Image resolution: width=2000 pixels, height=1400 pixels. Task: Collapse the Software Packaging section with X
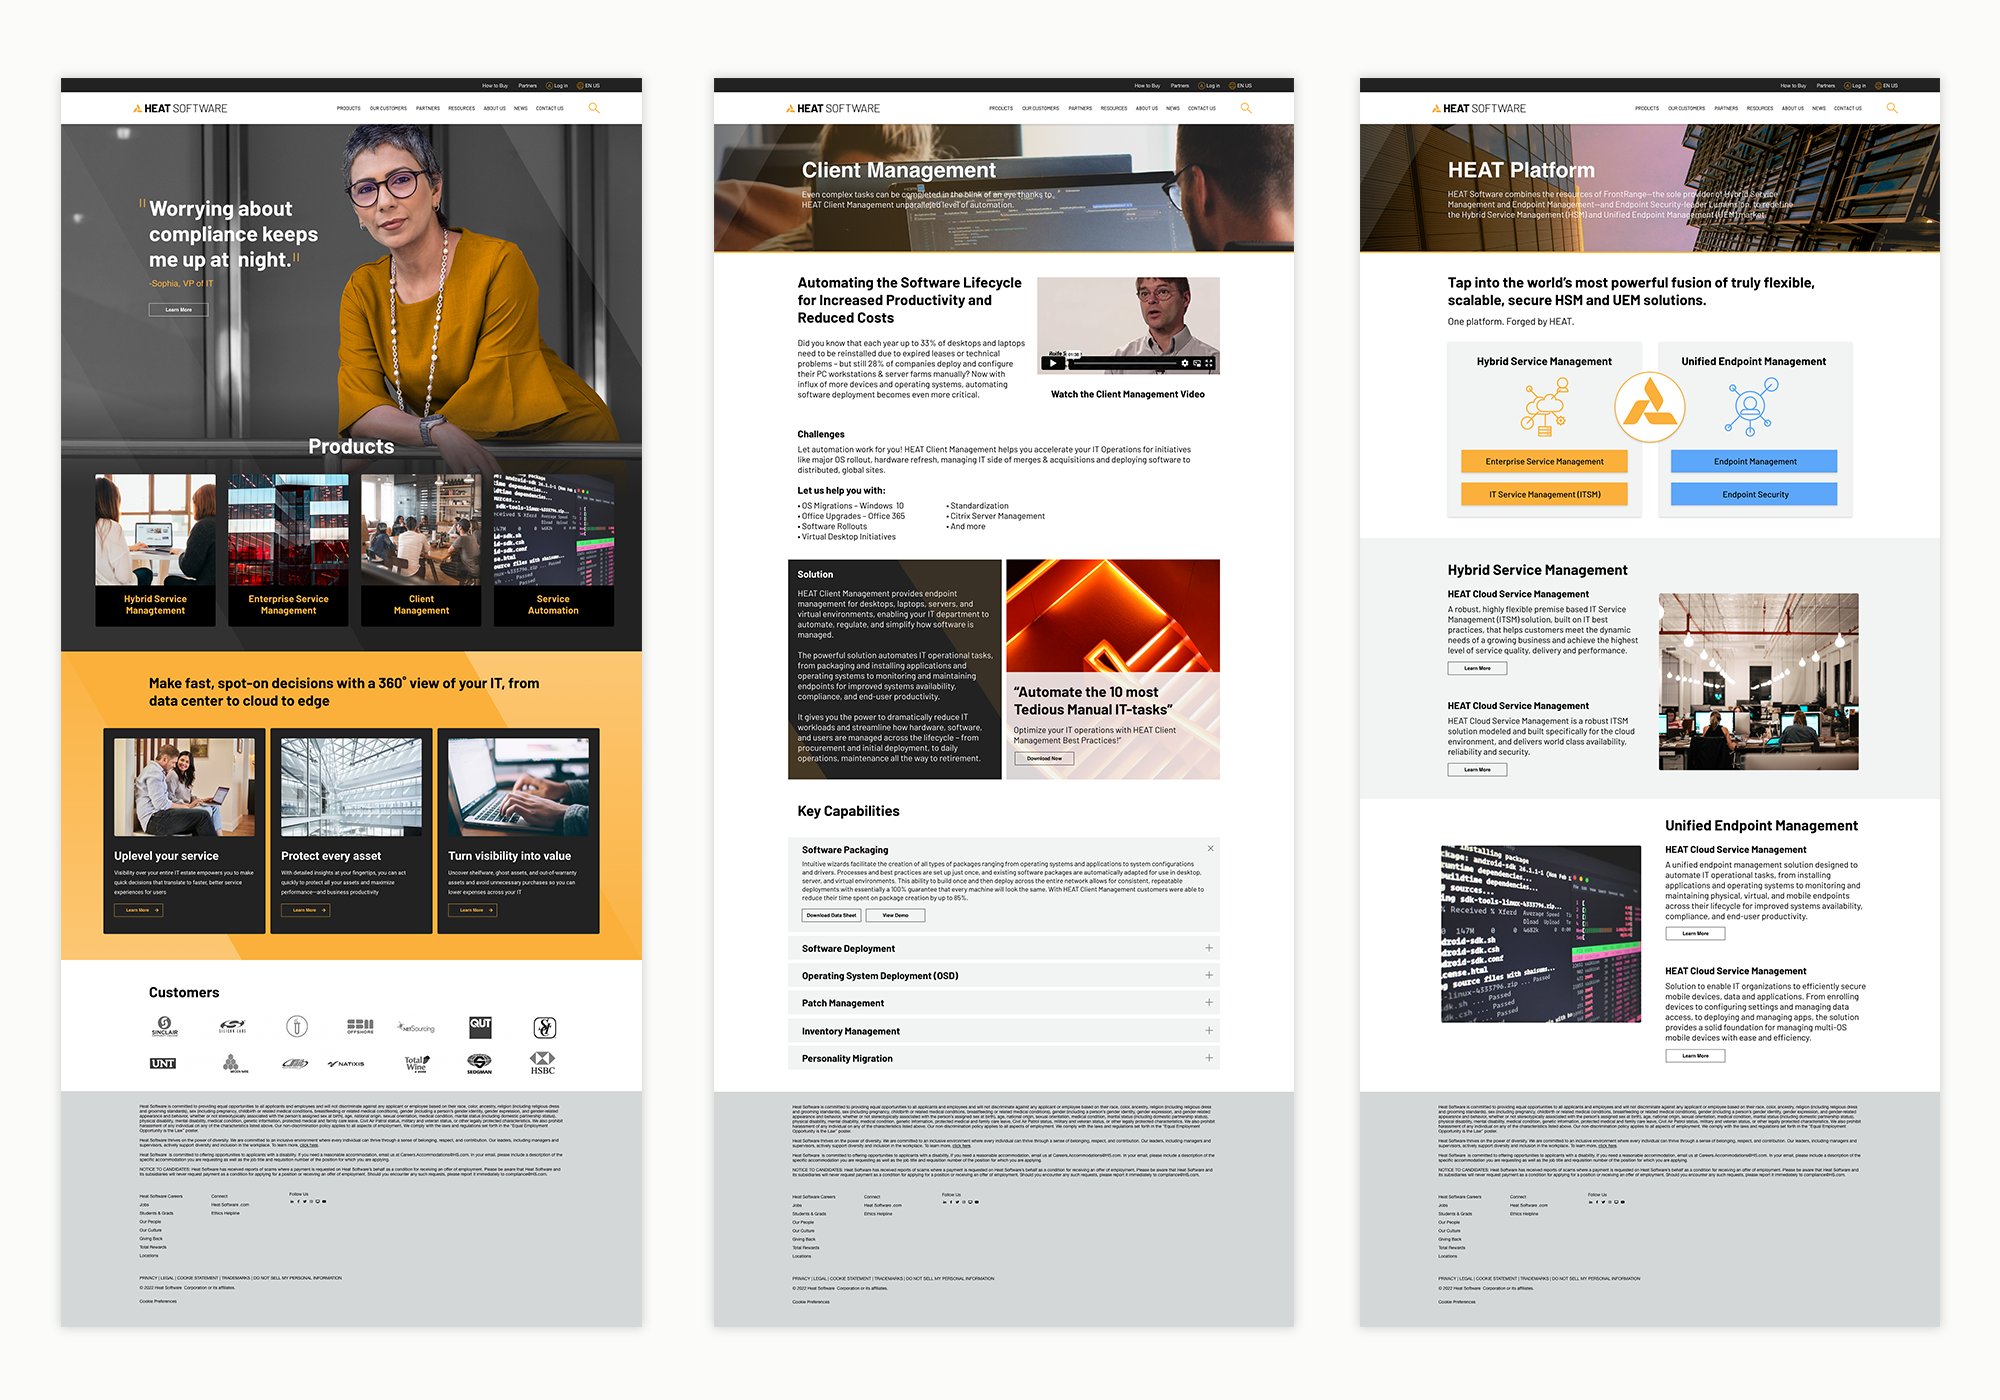coord(1210,848)
